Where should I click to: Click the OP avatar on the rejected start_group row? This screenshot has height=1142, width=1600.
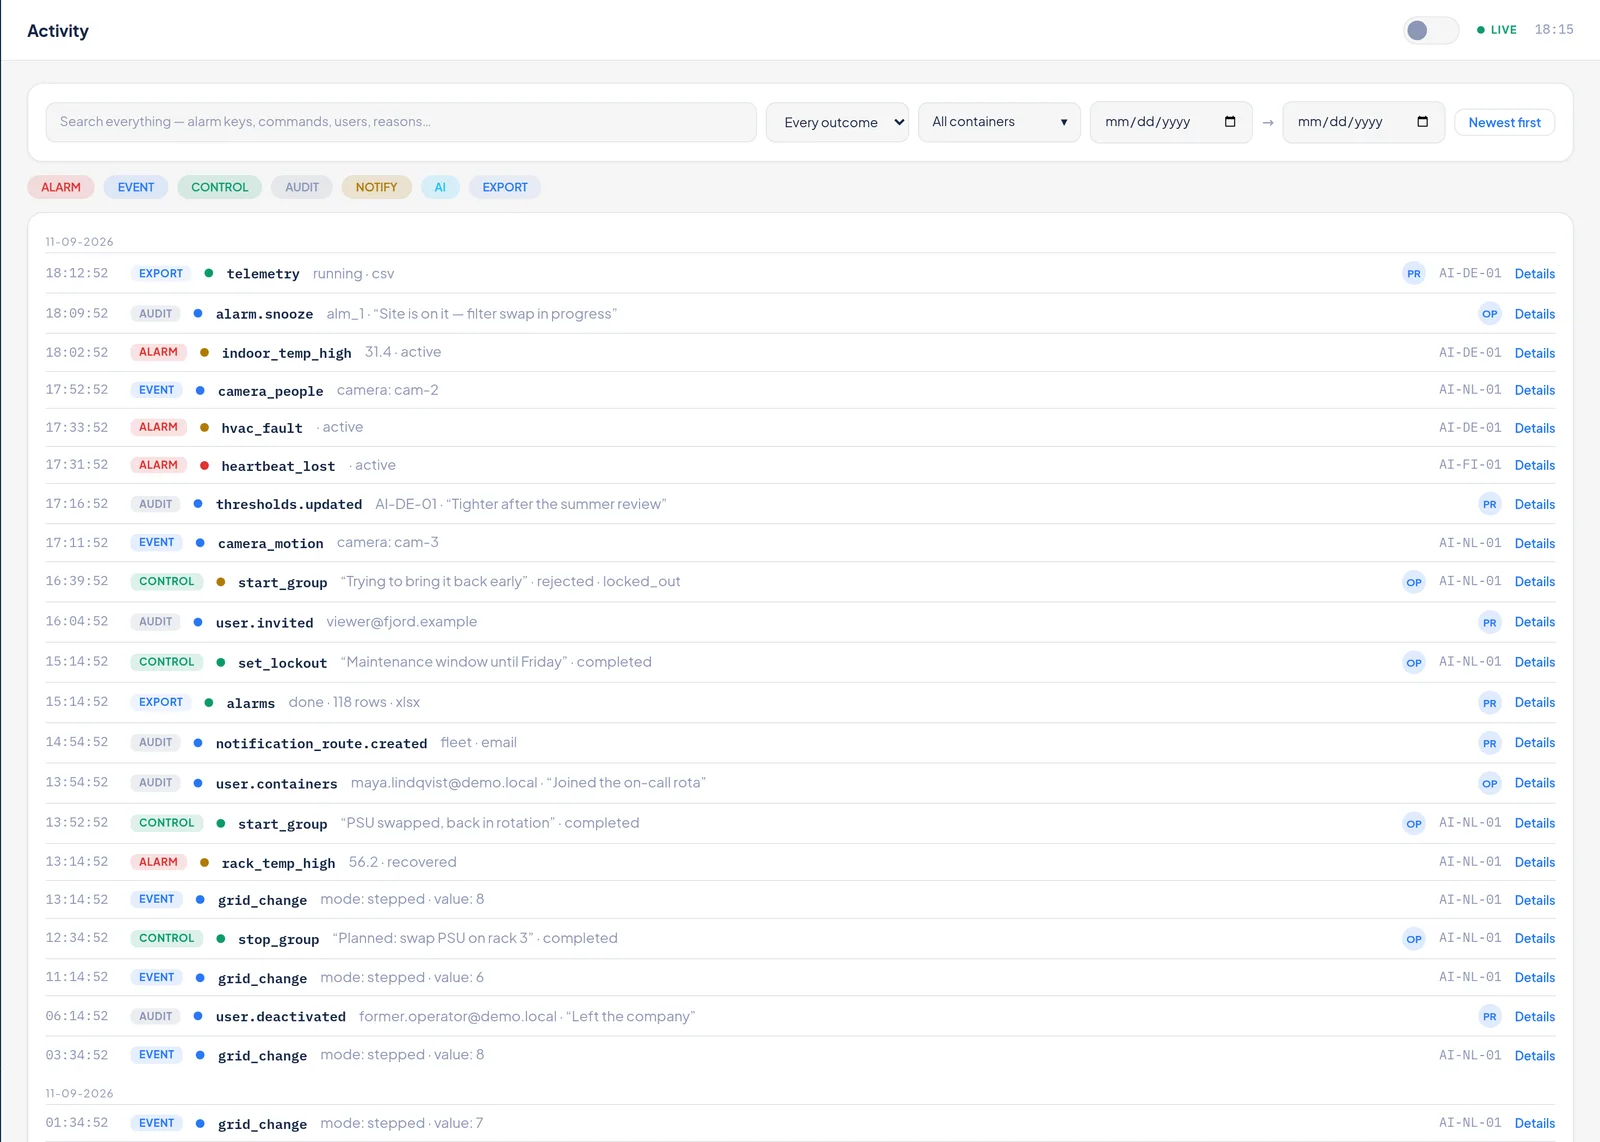point(1414,582)
